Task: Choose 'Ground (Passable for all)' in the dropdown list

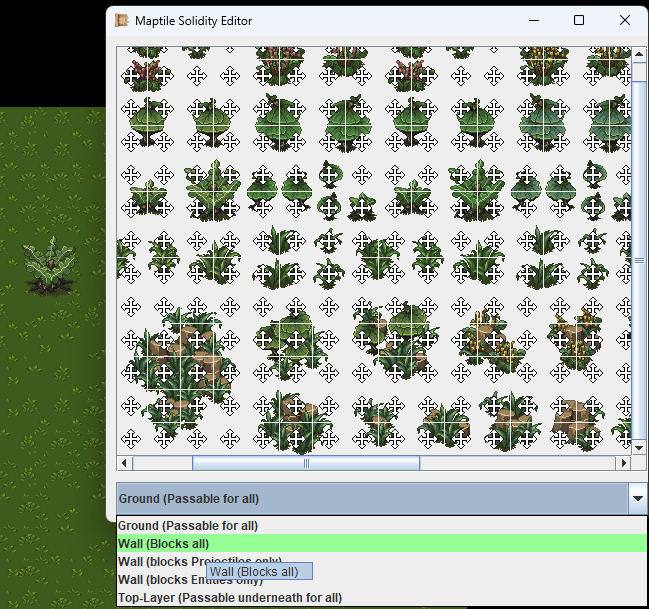Action: point(188,525)
